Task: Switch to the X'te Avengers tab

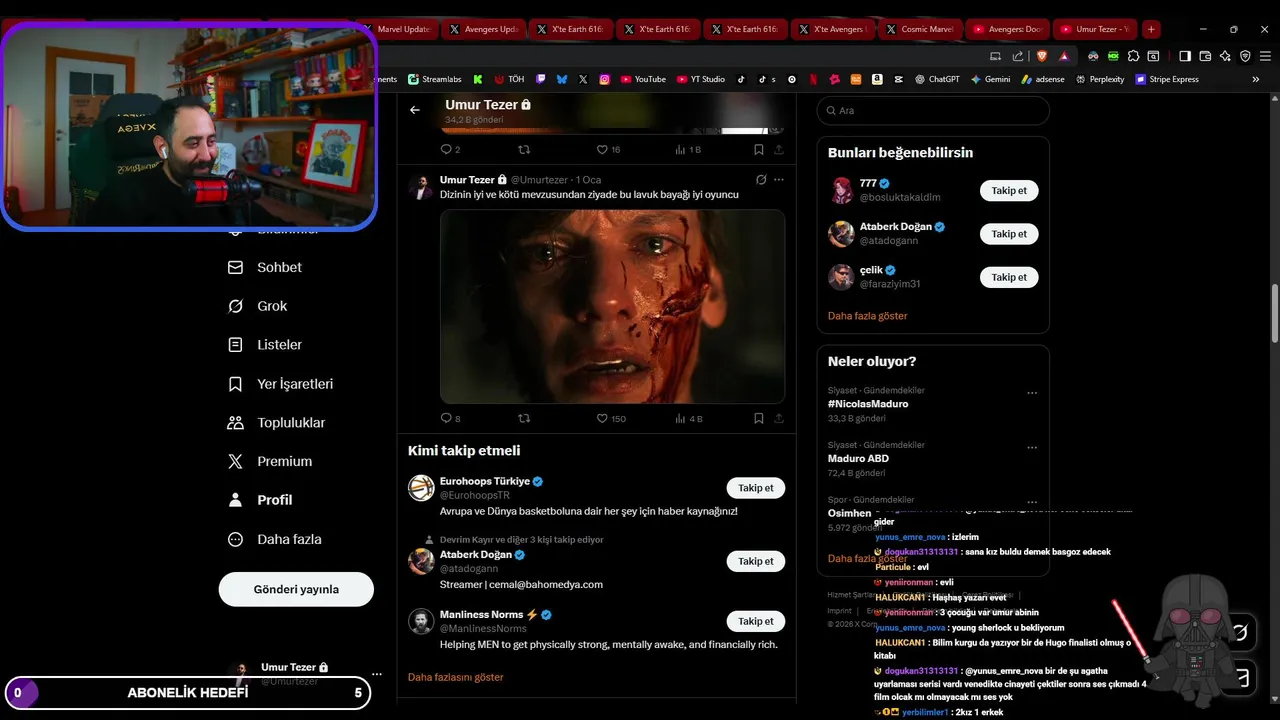Action: pyautogui.click(x=833, y=29)
